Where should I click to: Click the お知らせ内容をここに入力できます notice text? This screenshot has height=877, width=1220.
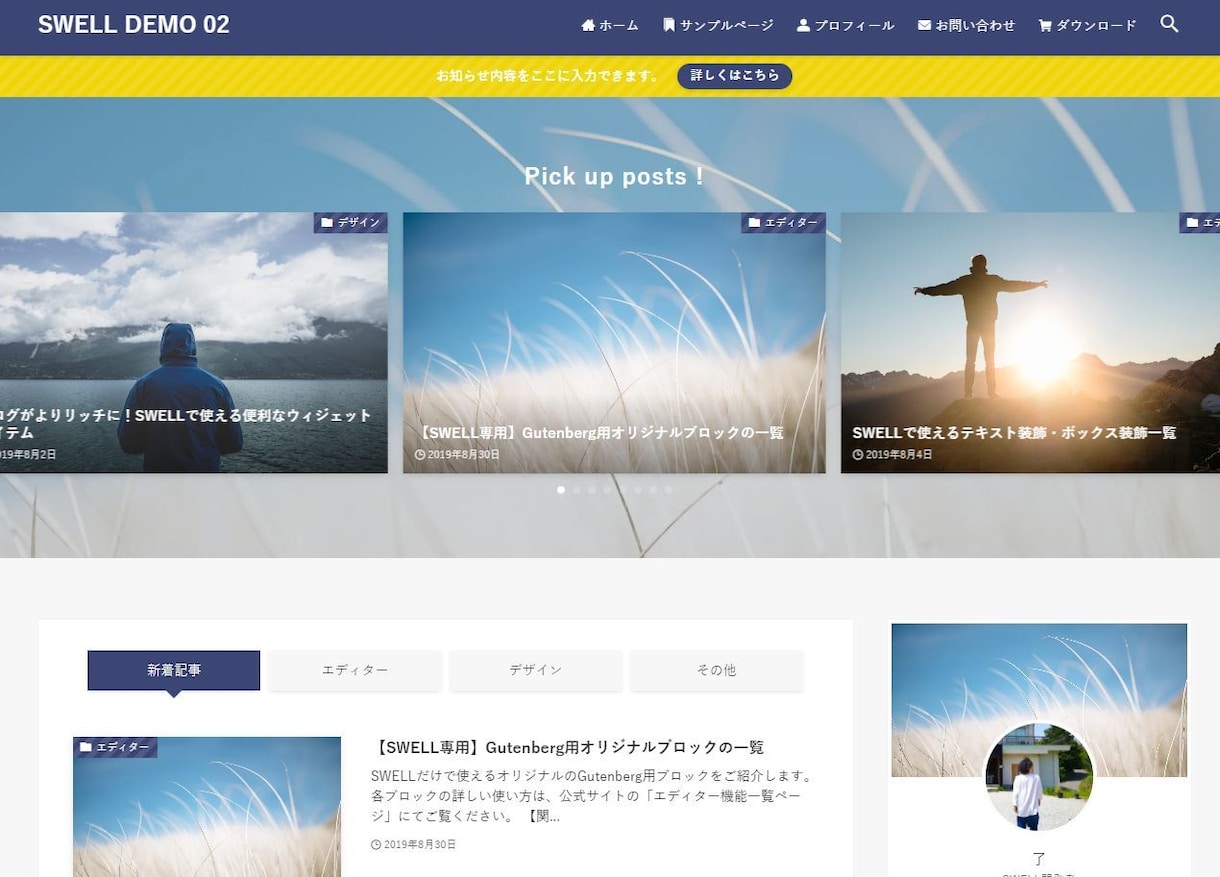[547, 76]
